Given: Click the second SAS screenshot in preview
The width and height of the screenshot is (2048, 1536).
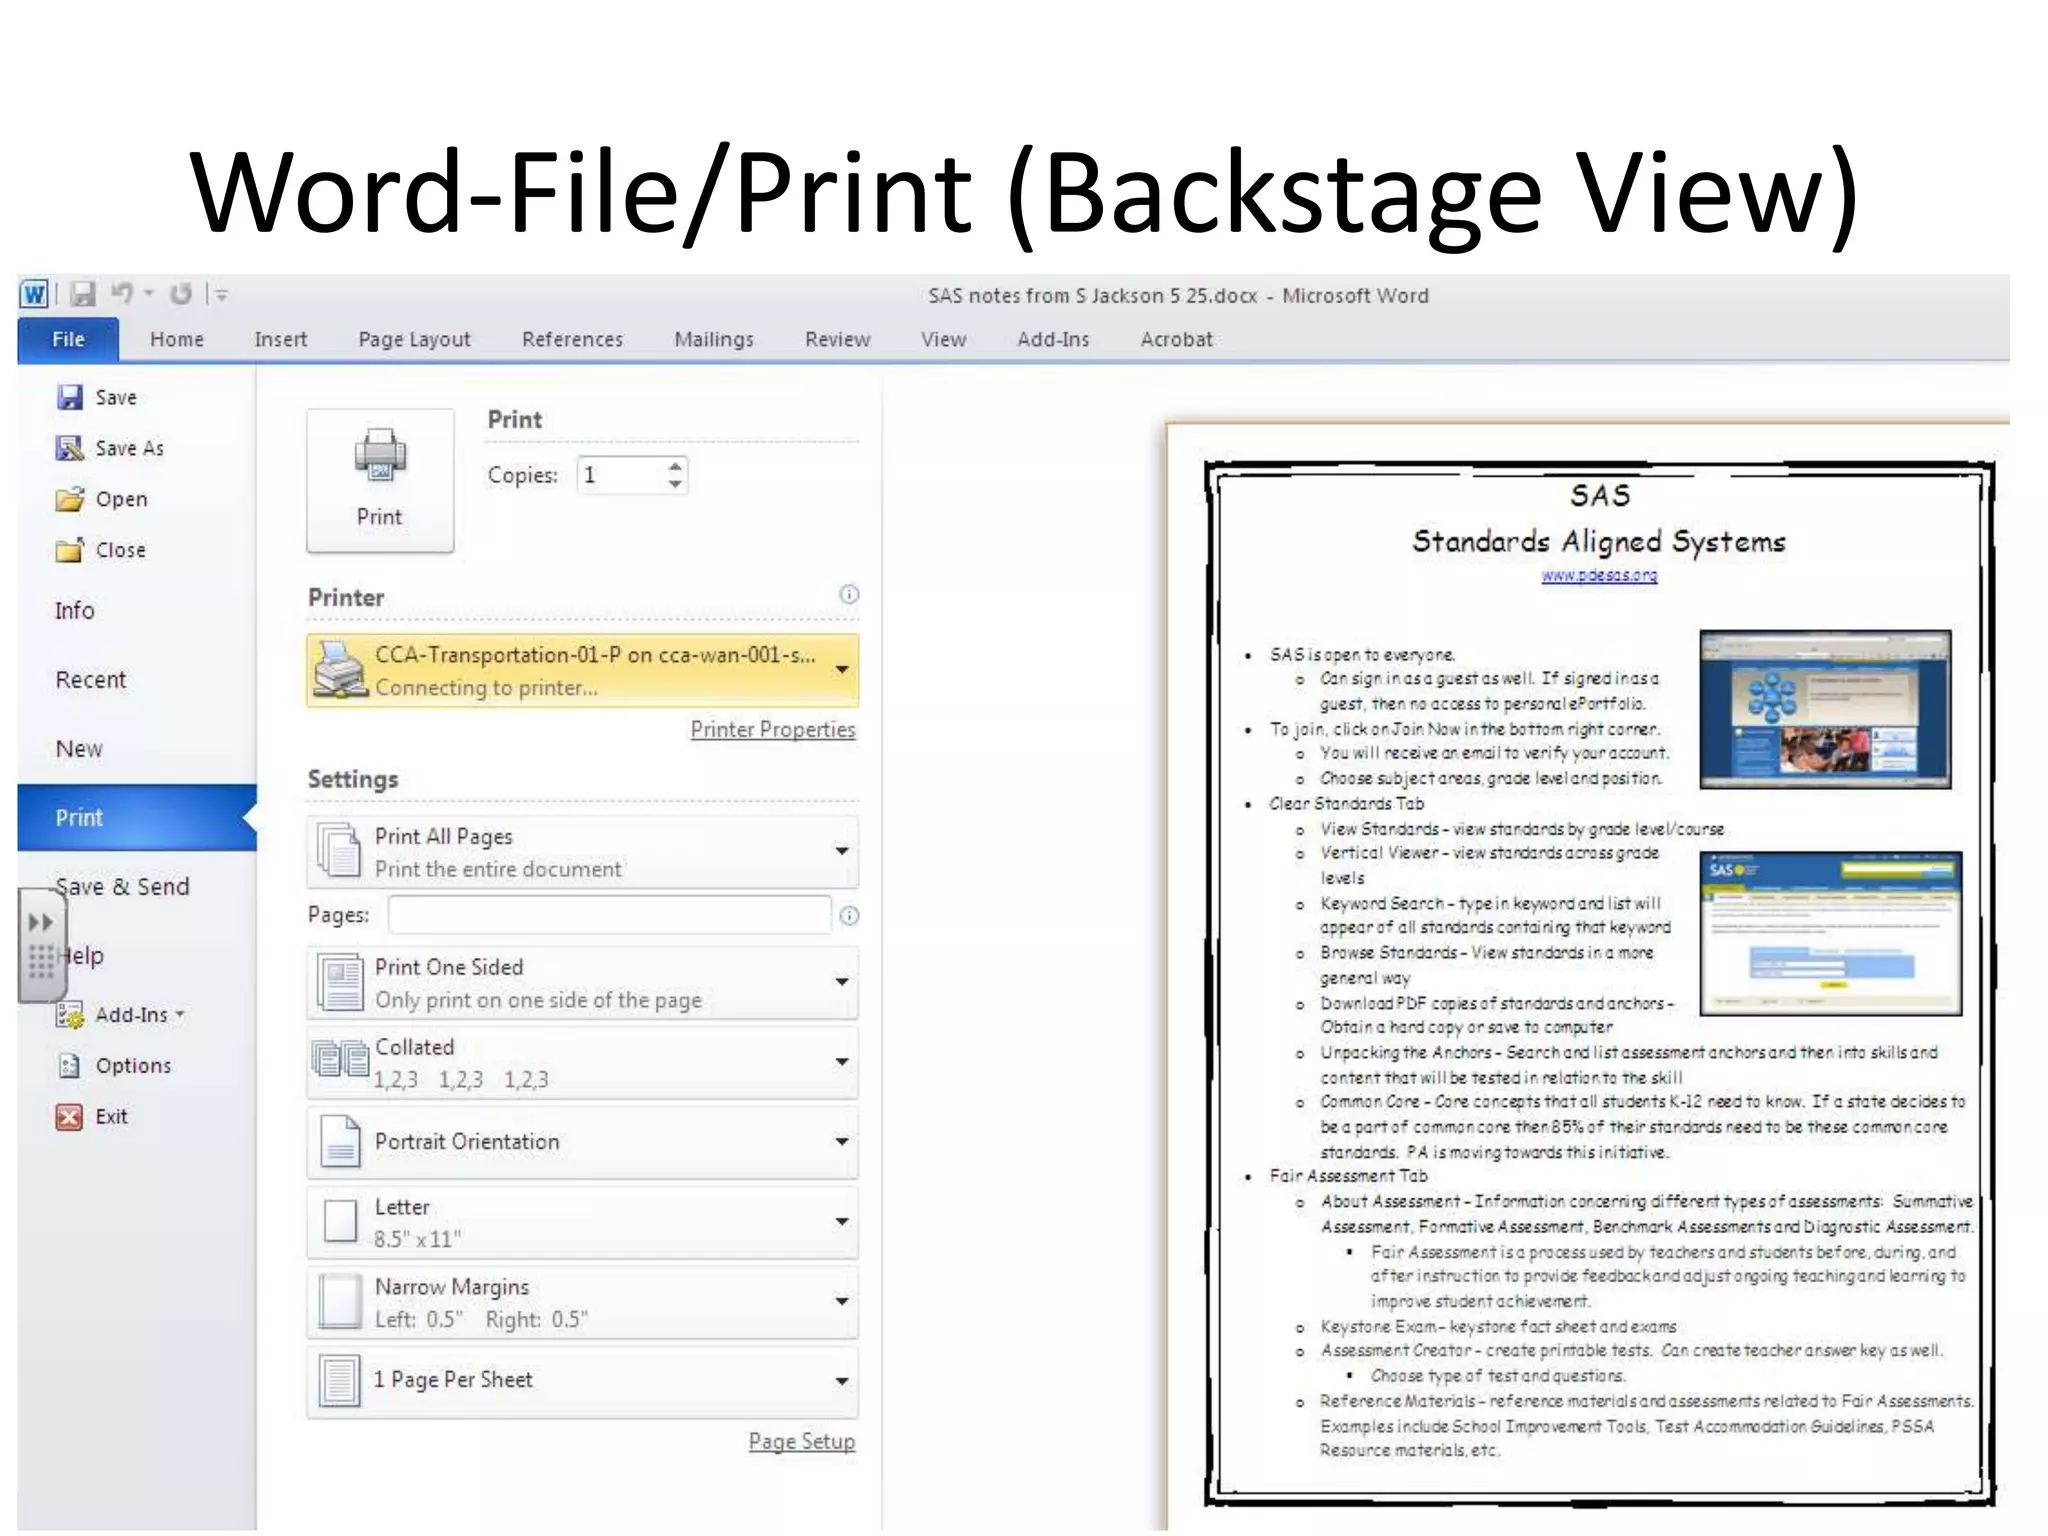Looking at the screenshot, I should coord(1831,933).
